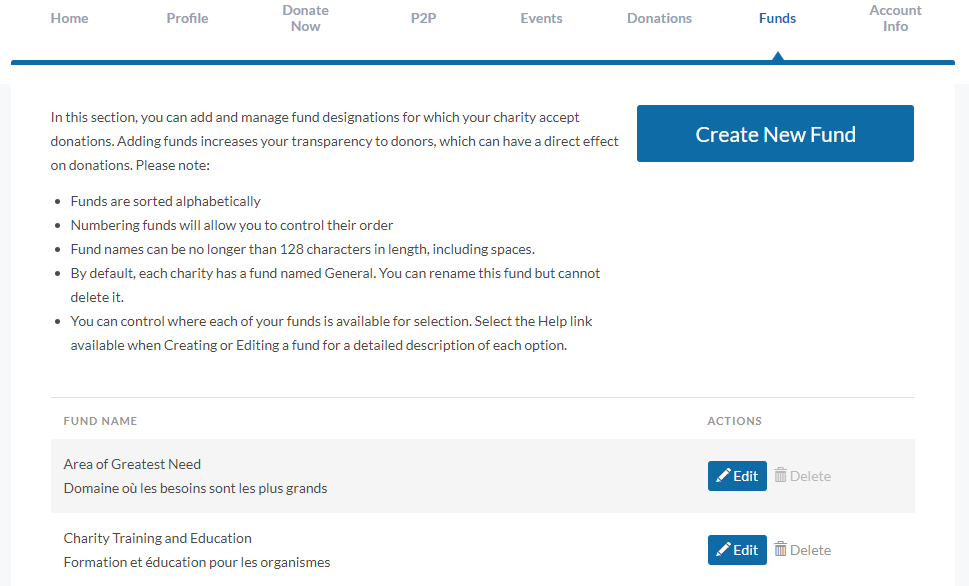The height and width of the screenshot is (586, 969).
Task: Click the 'Funds are sorted alphabetically' bullet
Action: [165, 201]
